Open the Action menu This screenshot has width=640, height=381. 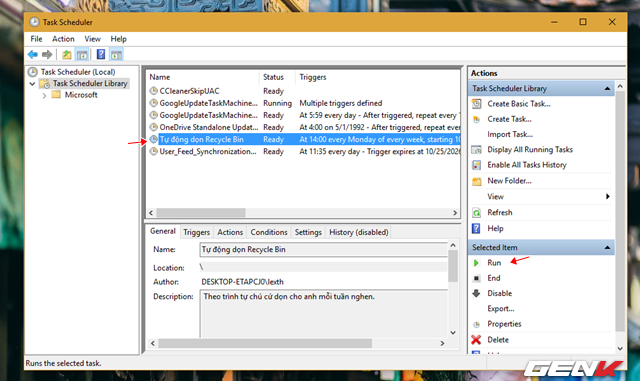coord(63,39)
